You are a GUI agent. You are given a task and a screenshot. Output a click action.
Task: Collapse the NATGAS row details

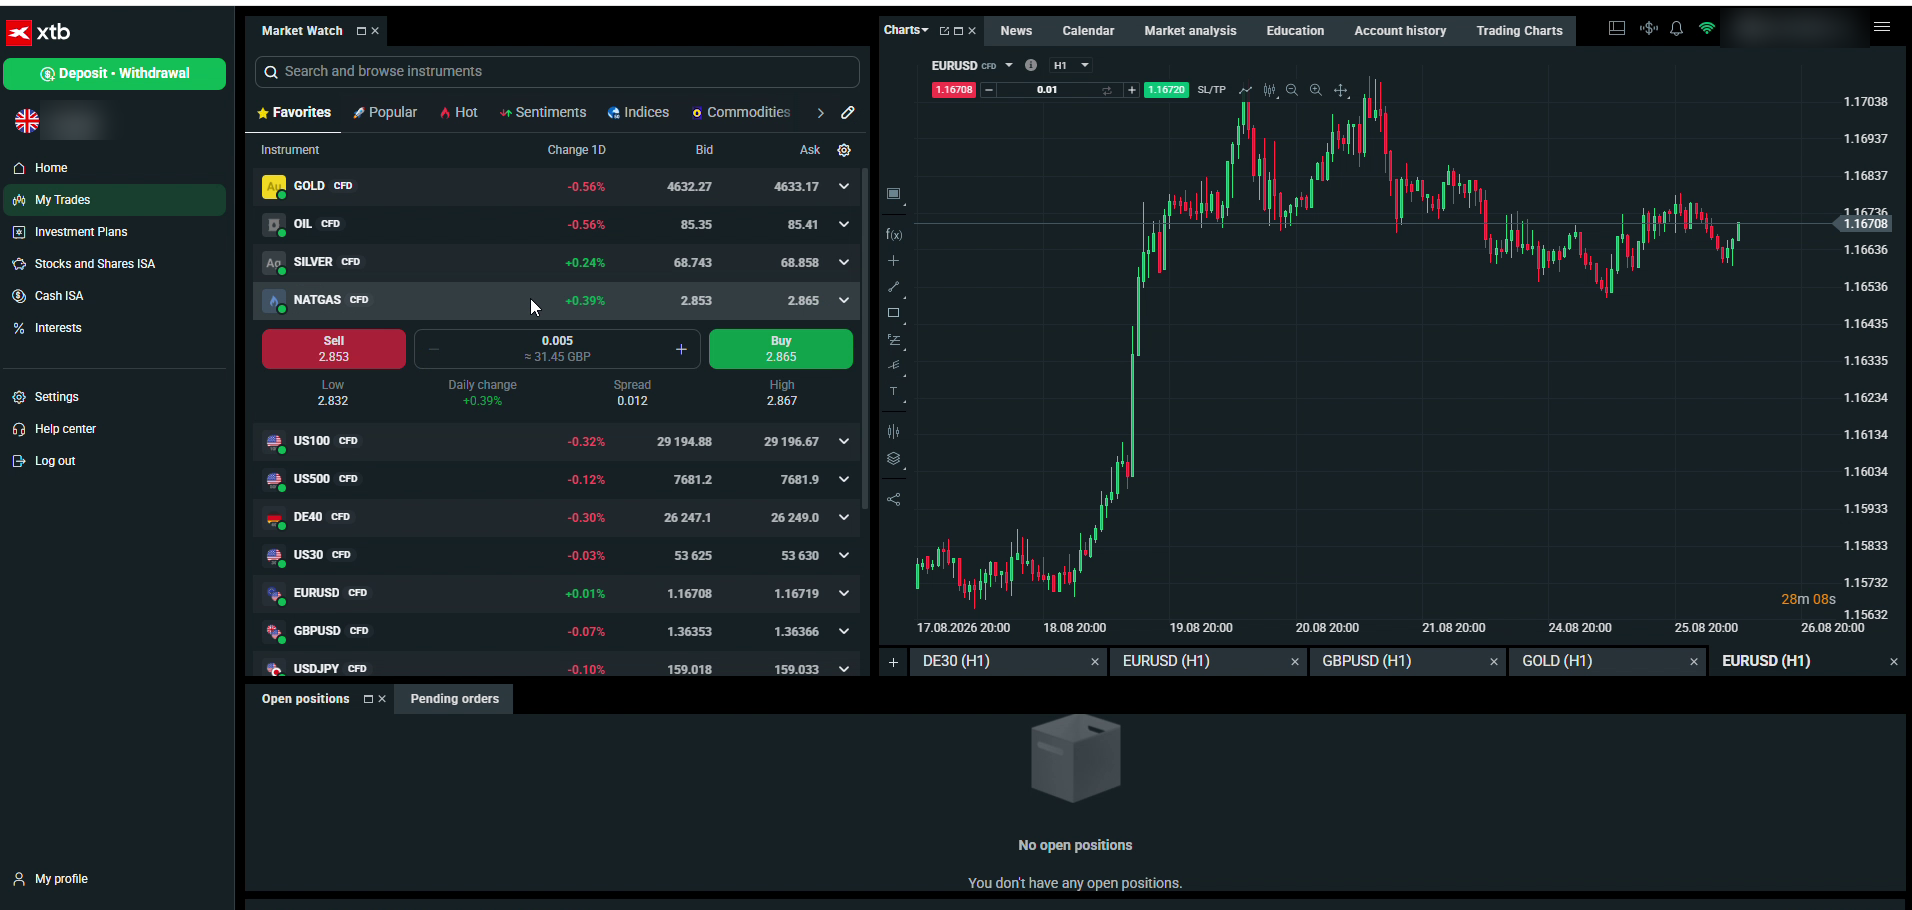(844, 300)
